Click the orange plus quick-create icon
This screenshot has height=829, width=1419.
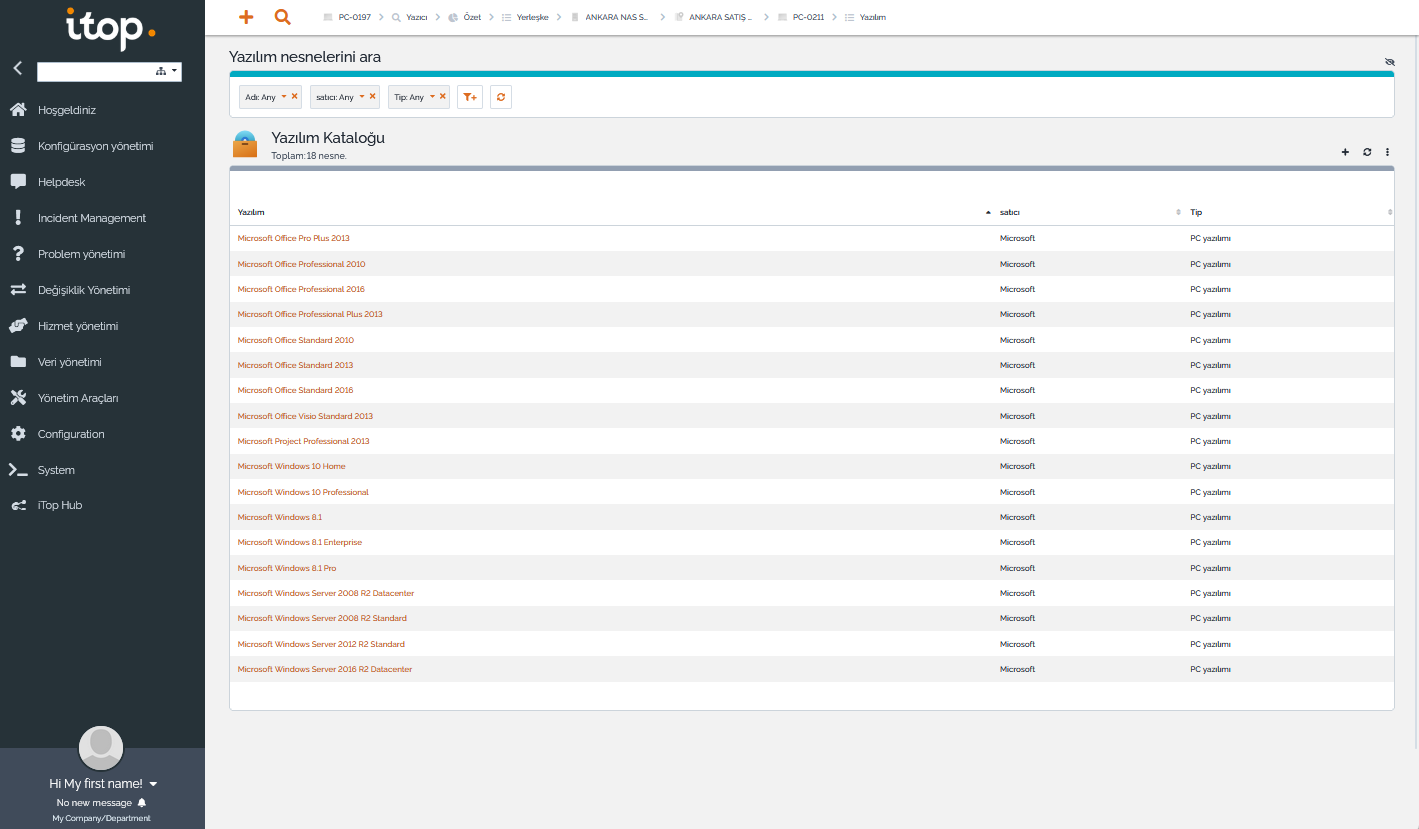(x=246, y=17)
